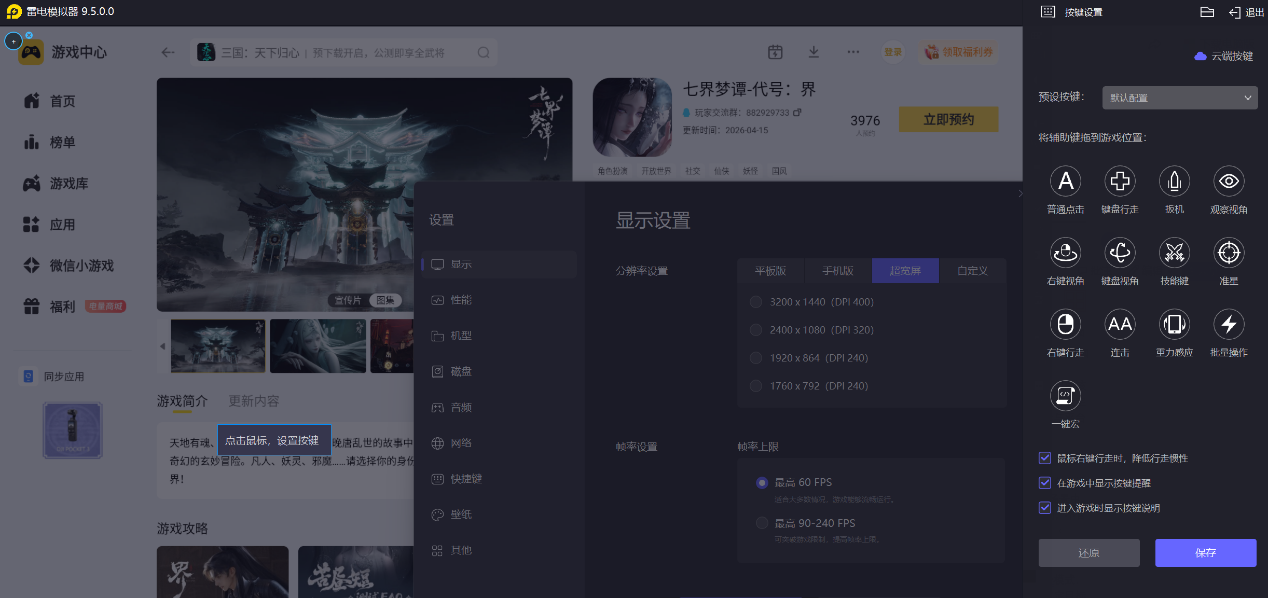Select the 连击 AA icon
The width and height of the screenshot is (1268, 598).
click(x=1120, y=324)
